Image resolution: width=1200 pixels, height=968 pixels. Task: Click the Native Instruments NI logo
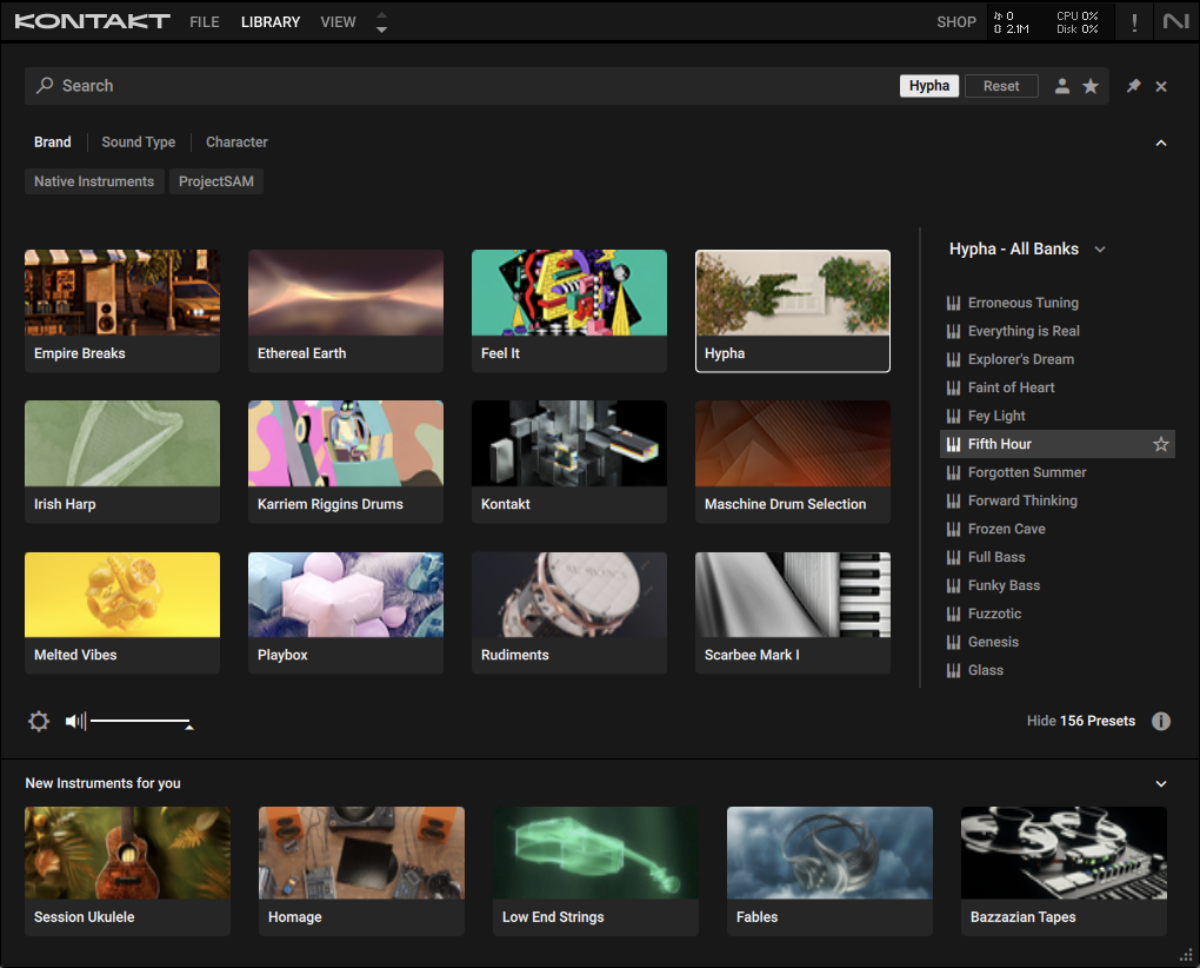pyautogui.click(x=1175, y=22)
